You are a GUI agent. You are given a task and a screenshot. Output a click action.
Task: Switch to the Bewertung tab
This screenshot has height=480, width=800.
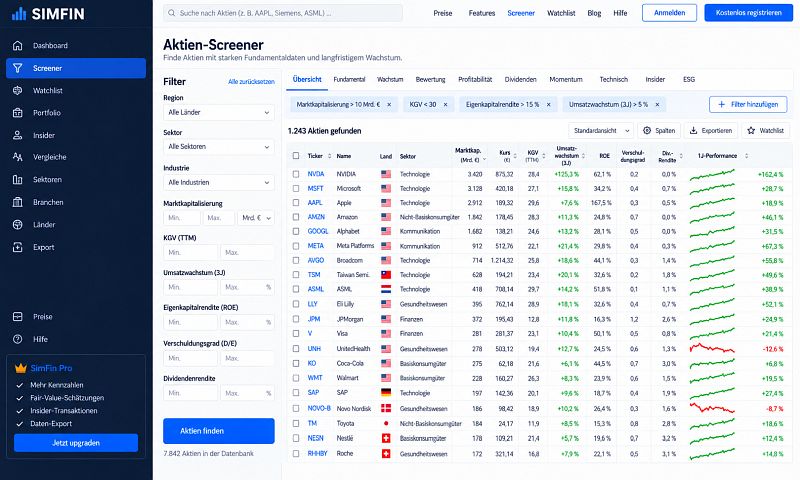click(430, 80)
